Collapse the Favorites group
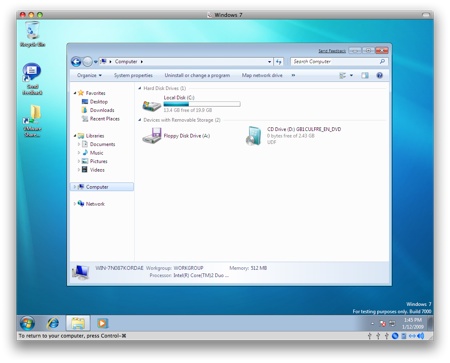The height and width of the screenshot is (363, 450). (x=75, y=93)
